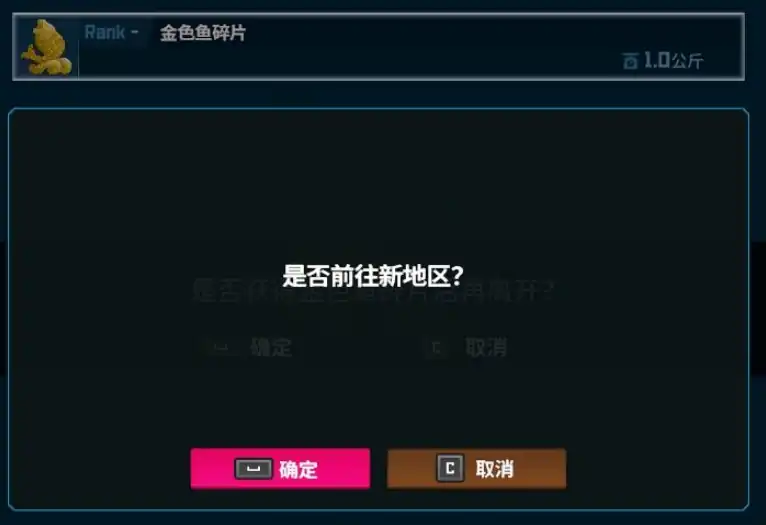Click the golden fish fragment item icon
The image size is (766, 525).
point(46,47)
